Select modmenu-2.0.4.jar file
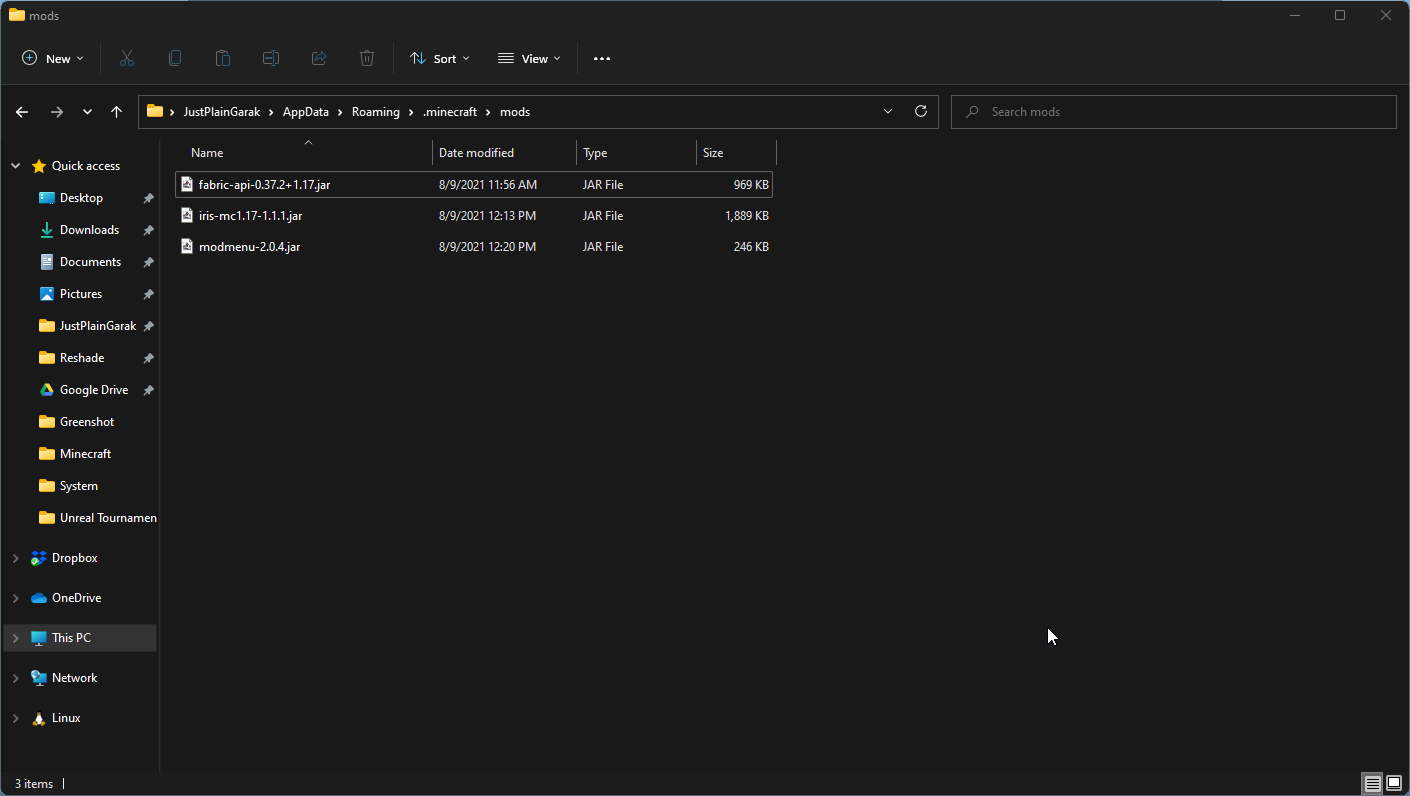This screenshot has height=796, width=1410. click(x=474, y=247)
